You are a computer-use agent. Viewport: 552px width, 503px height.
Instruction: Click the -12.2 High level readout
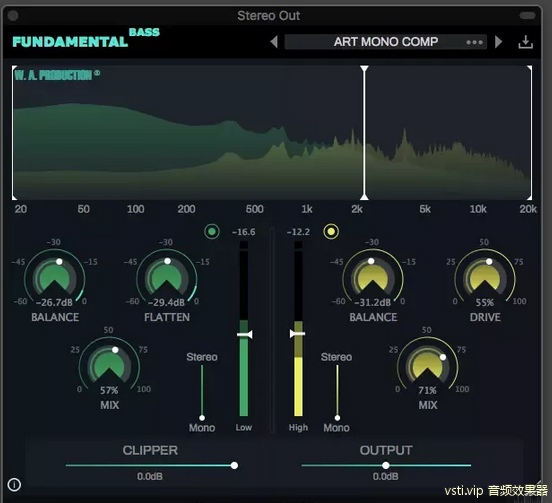298,232
